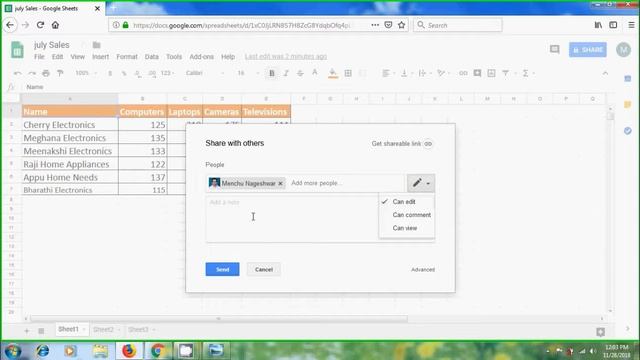This screenshot has width=640, height=360.
Task: Click the move to folder icon
Action: 96,45
